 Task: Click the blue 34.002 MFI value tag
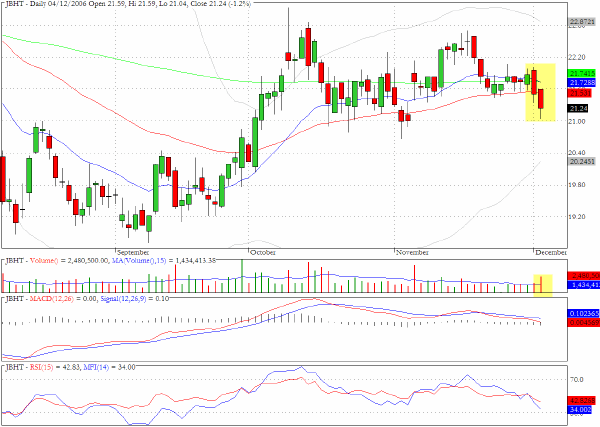coord(580,410)
